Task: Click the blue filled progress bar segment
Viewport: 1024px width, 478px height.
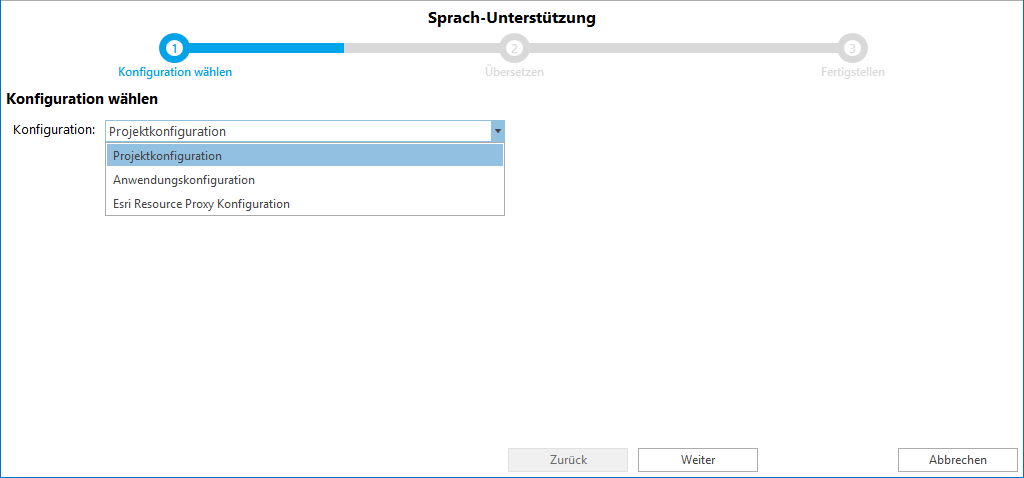Action: point(265,48)
